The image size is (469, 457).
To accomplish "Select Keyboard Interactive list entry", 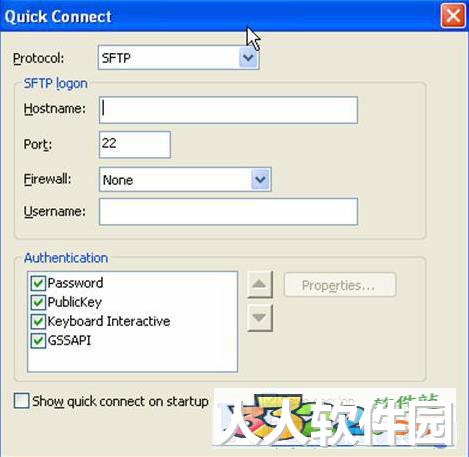I will (109, 321).
